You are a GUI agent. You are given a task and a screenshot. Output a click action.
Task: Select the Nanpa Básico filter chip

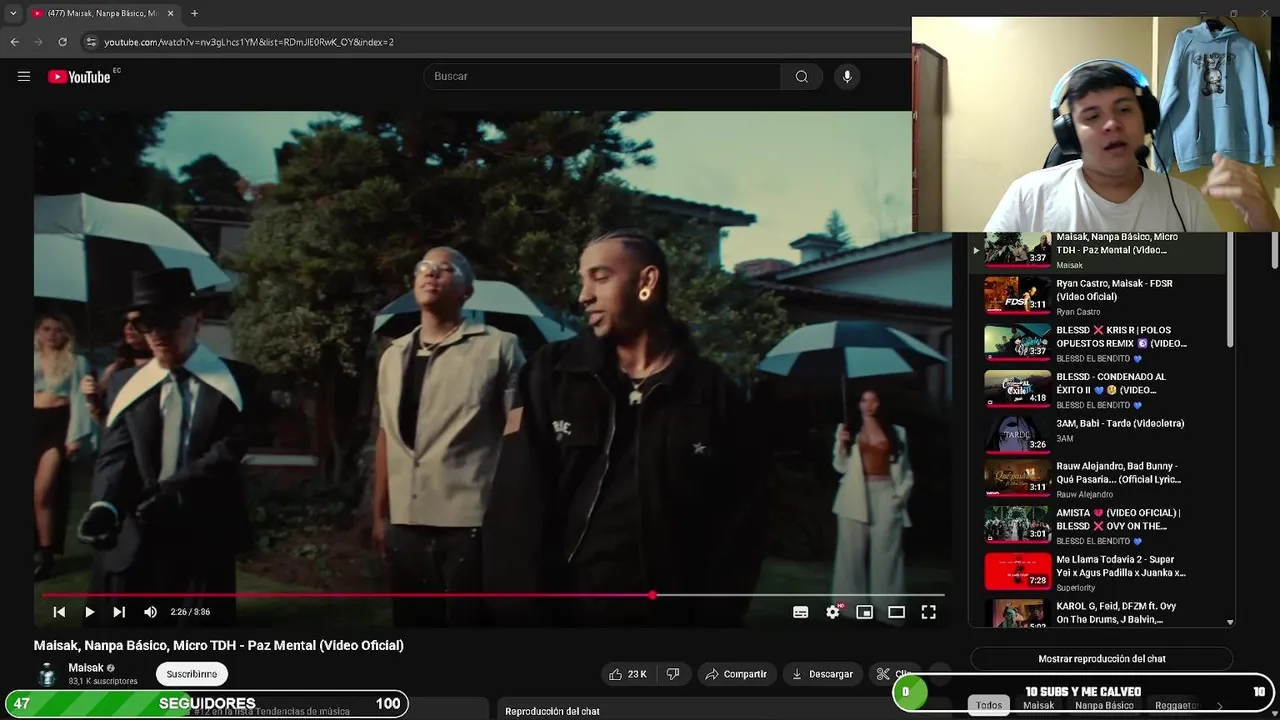pos(1104,705)
